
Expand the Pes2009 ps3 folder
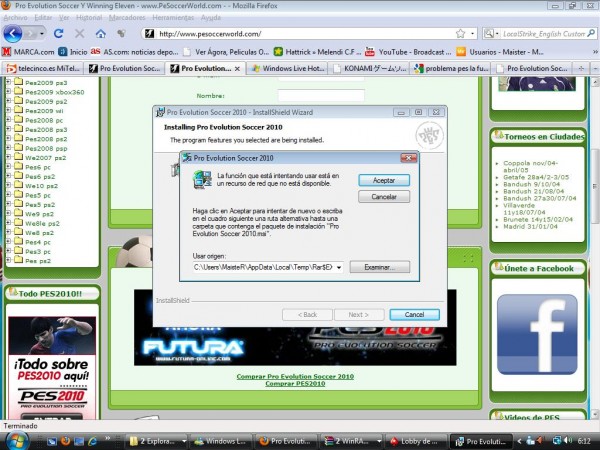click(x=8, y=82)
